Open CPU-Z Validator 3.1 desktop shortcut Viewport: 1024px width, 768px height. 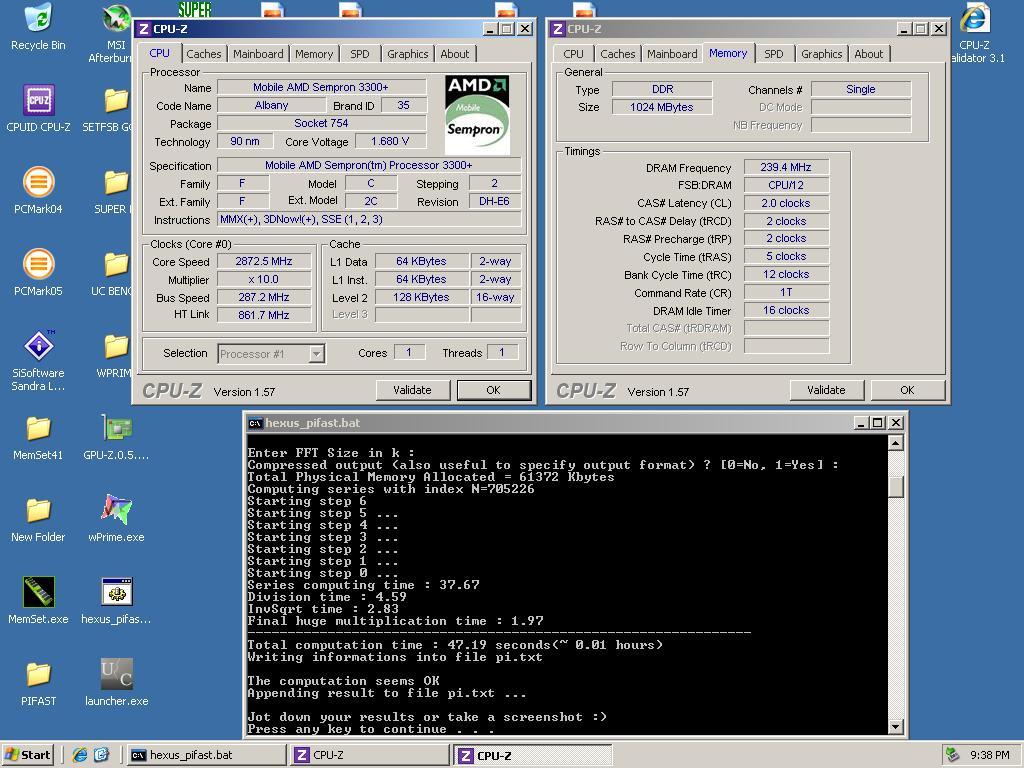click(977, 33)
